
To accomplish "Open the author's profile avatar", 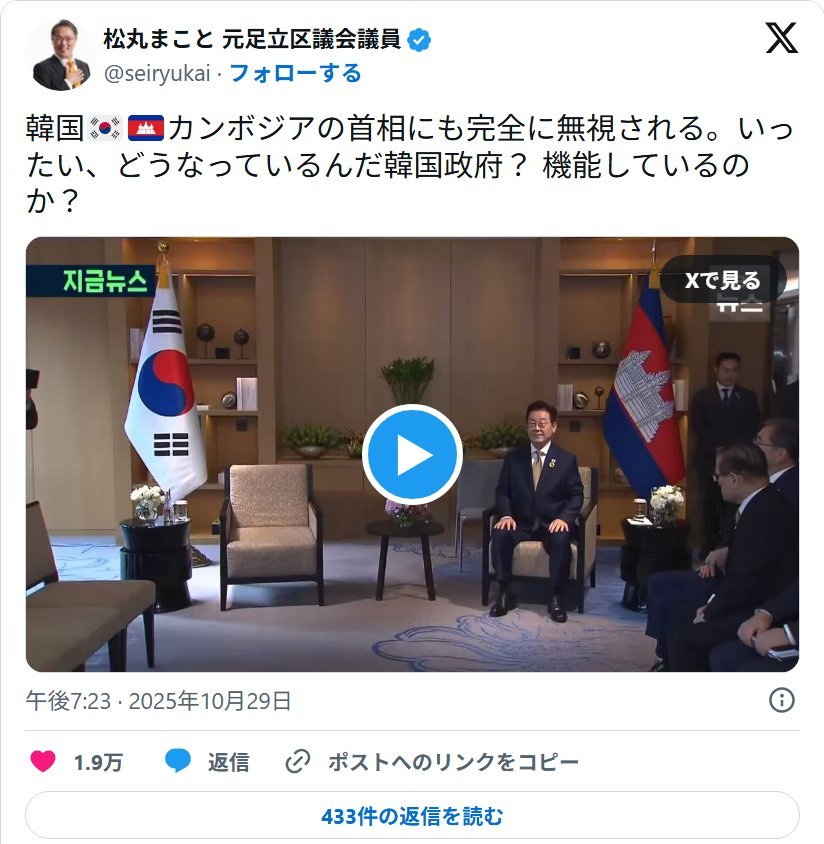I will pyautogui.click(x=61, y=55).
